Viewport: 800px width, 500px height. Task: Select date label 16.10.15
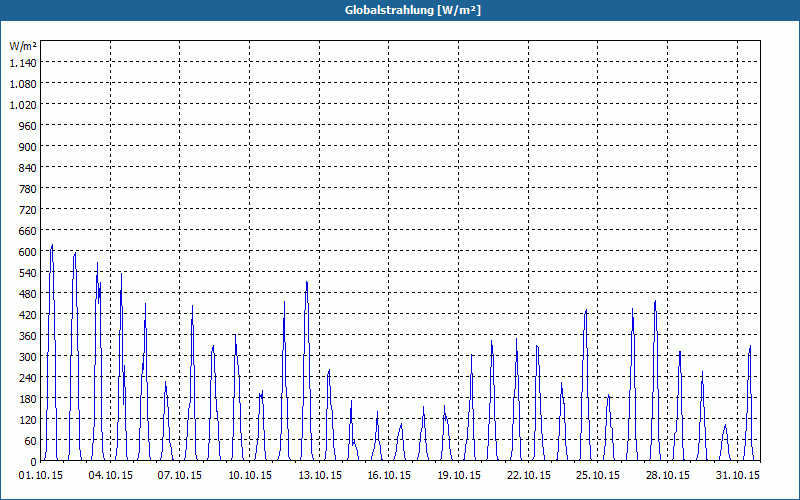[389, 476]
